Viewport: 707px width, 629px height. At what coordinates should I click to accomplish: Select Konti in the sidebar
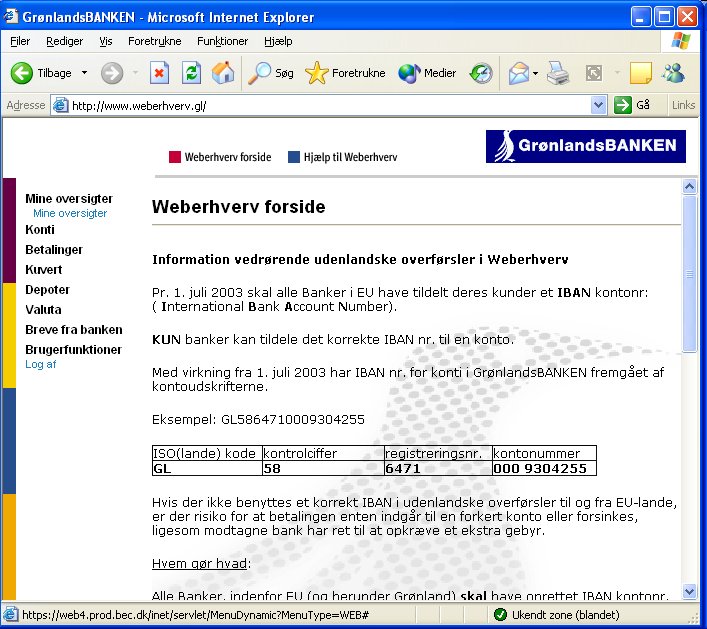click(x=40, y=230)
